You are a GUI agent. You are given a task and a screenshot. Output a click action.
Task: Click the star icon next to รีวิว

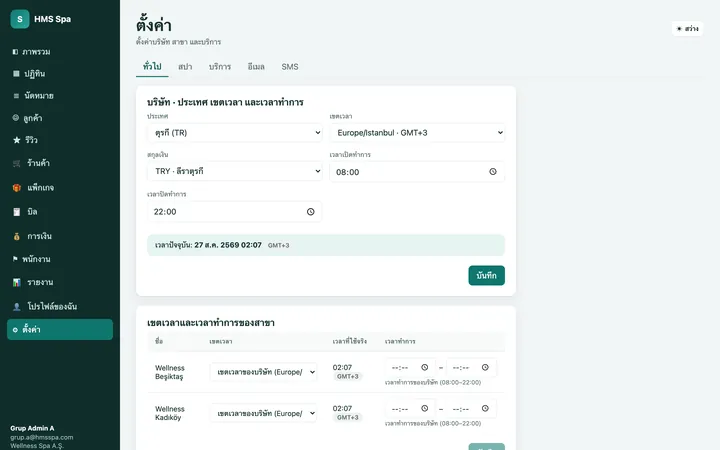pos(17,140)
